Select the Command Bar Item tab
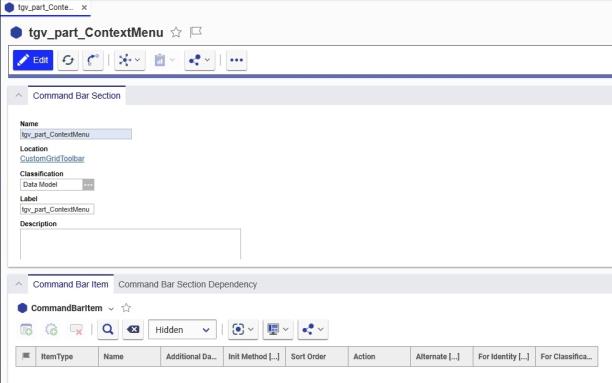612x383 pixels. point(71,284)
